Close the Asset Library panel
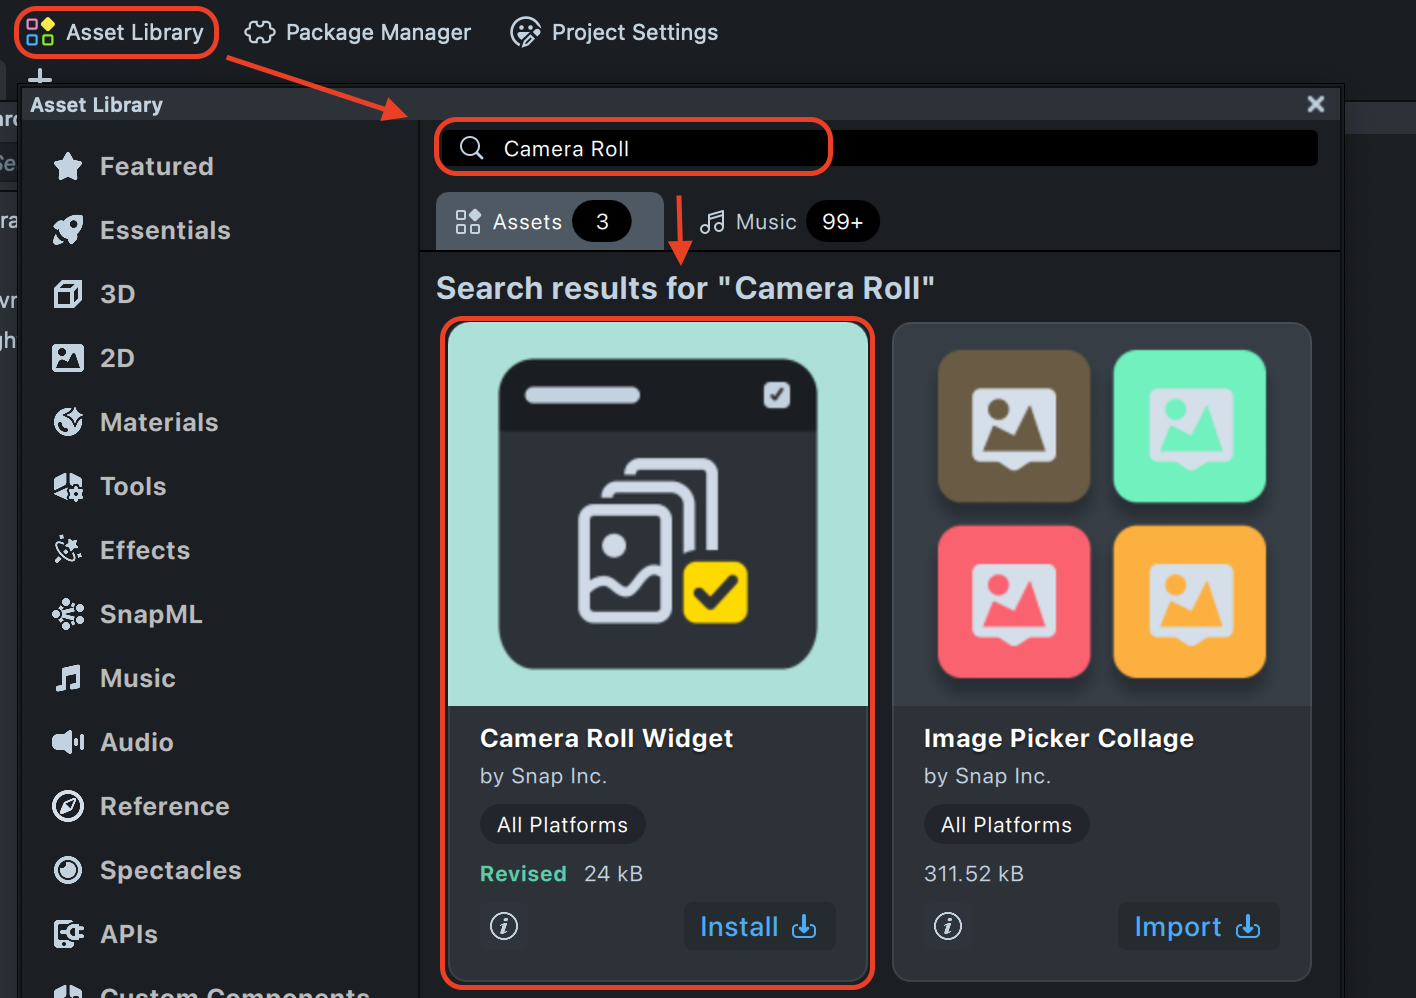The height and width of the screenshot is (998, 1416). 1316,104
